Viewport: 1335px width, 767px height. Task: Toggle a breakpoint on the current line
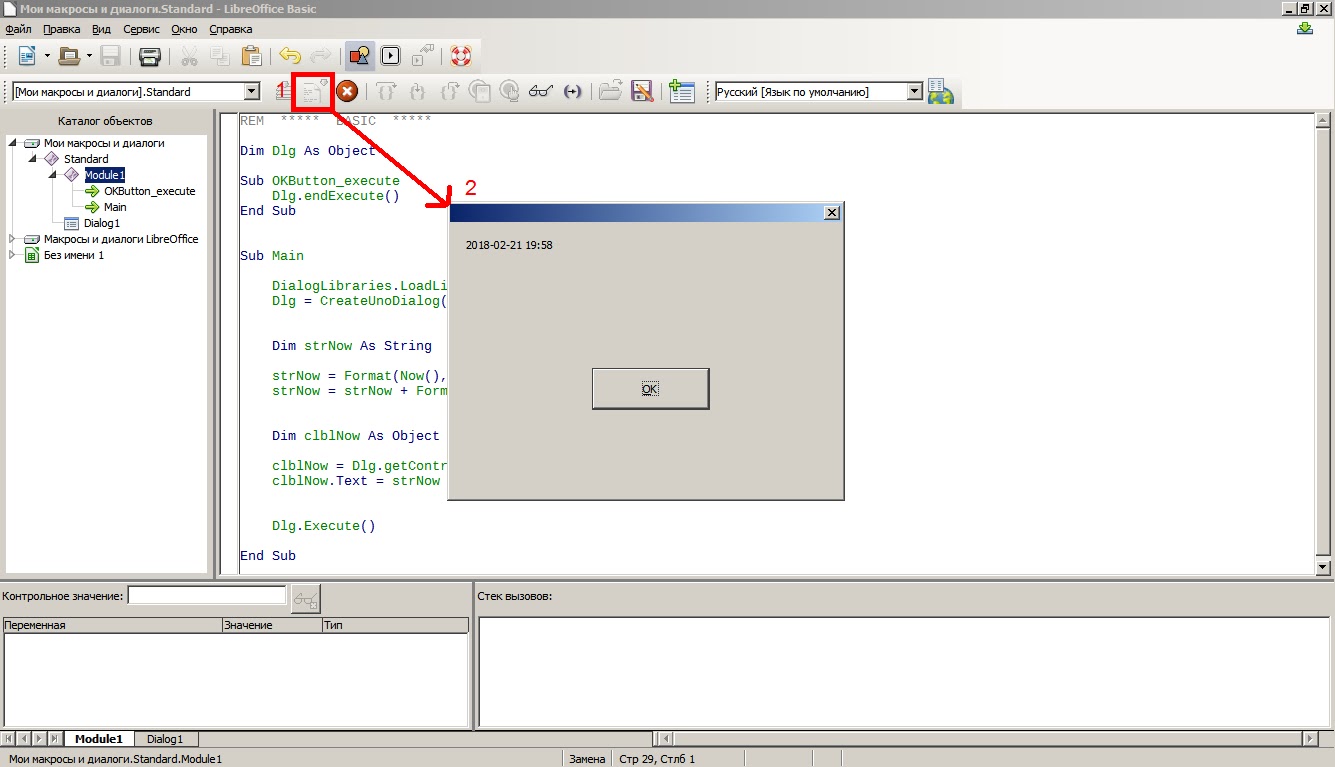479,92
